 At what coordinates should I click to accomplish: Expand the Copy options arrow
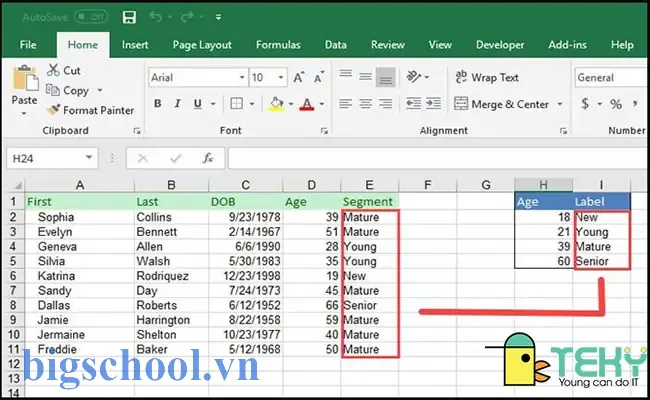100,90
